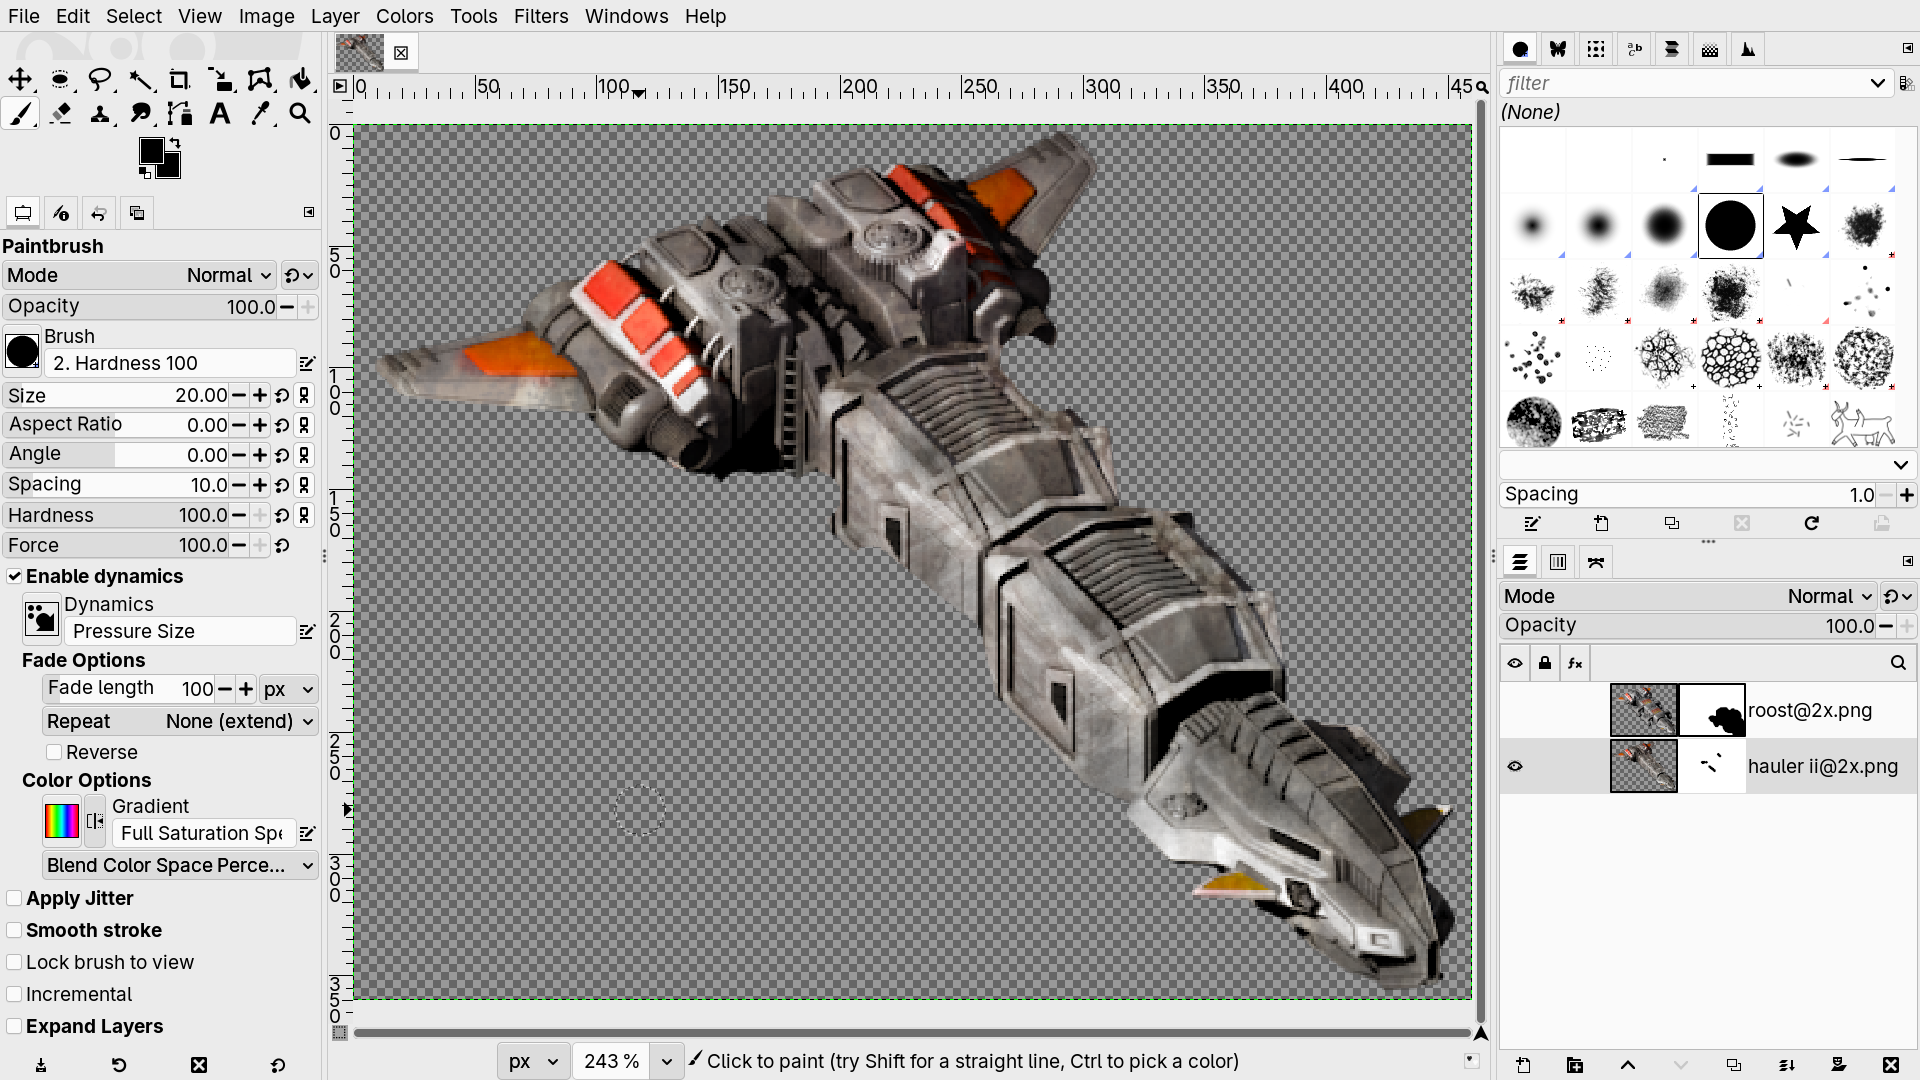Image resolution: width=1920 pixels, height=1080 pixels.
Task: Open the Layer menu
Action: (x=335, y=16)
